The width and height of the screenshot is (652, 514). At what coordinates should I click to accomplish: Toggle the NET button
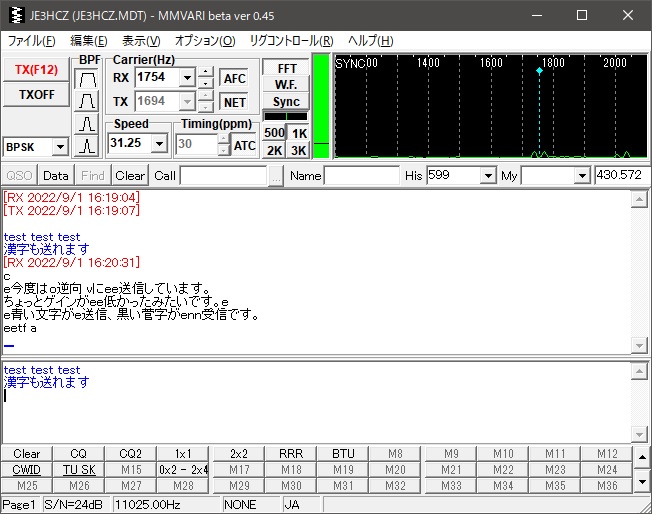click(234, 102)
